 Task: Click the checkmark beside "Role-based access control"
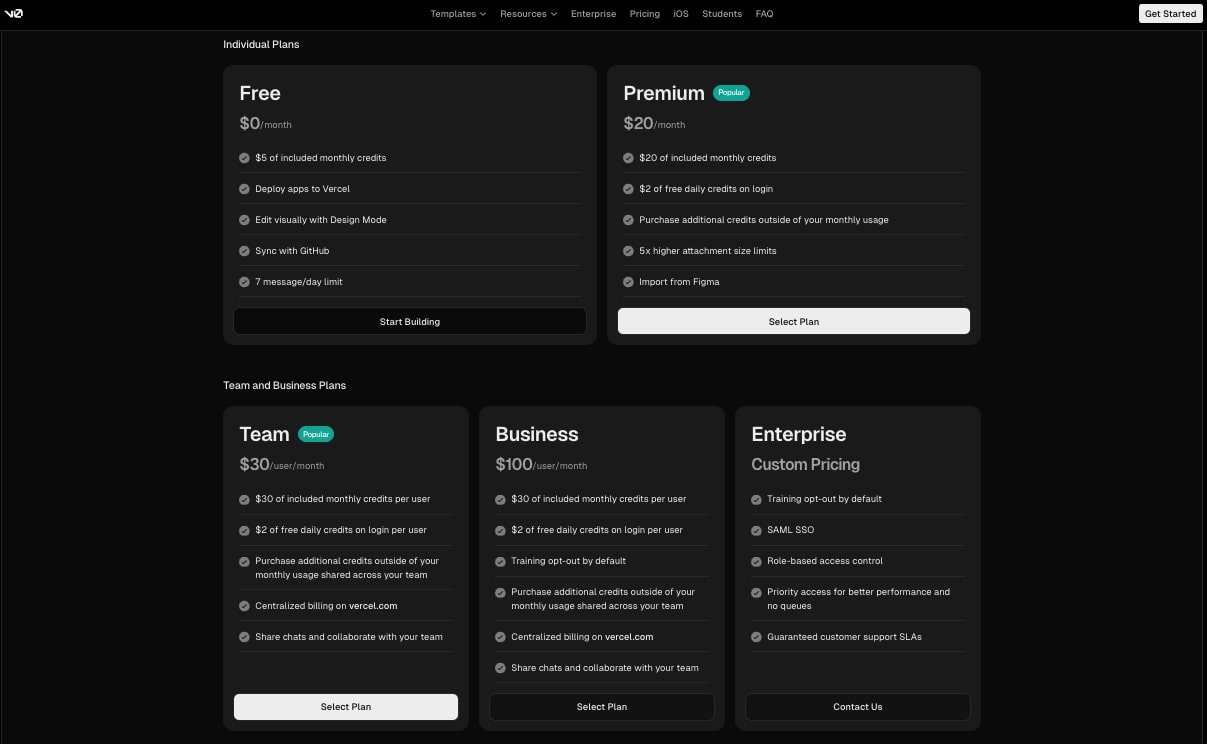point(756,561)
